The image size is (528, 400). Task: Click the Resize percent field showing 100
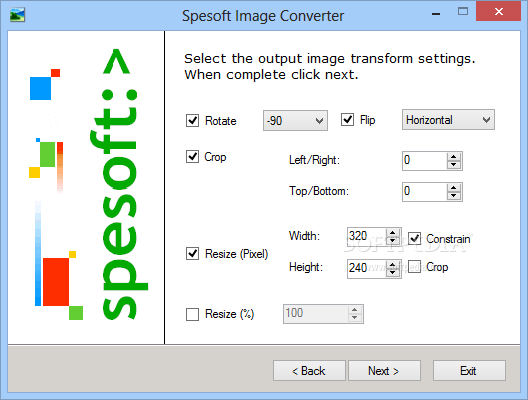[316, 314]
